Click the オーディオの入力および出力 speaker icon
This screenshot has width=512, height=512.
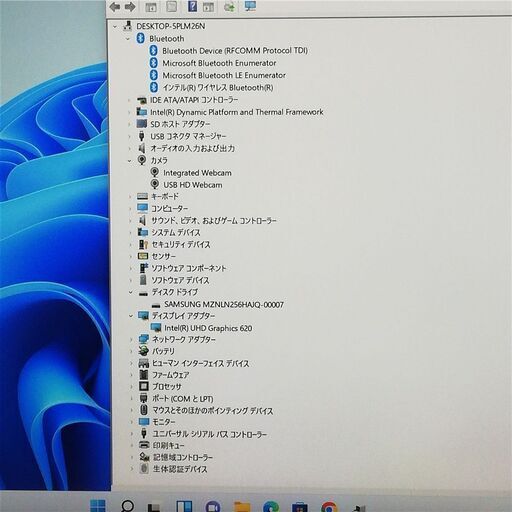coord(142,148)
